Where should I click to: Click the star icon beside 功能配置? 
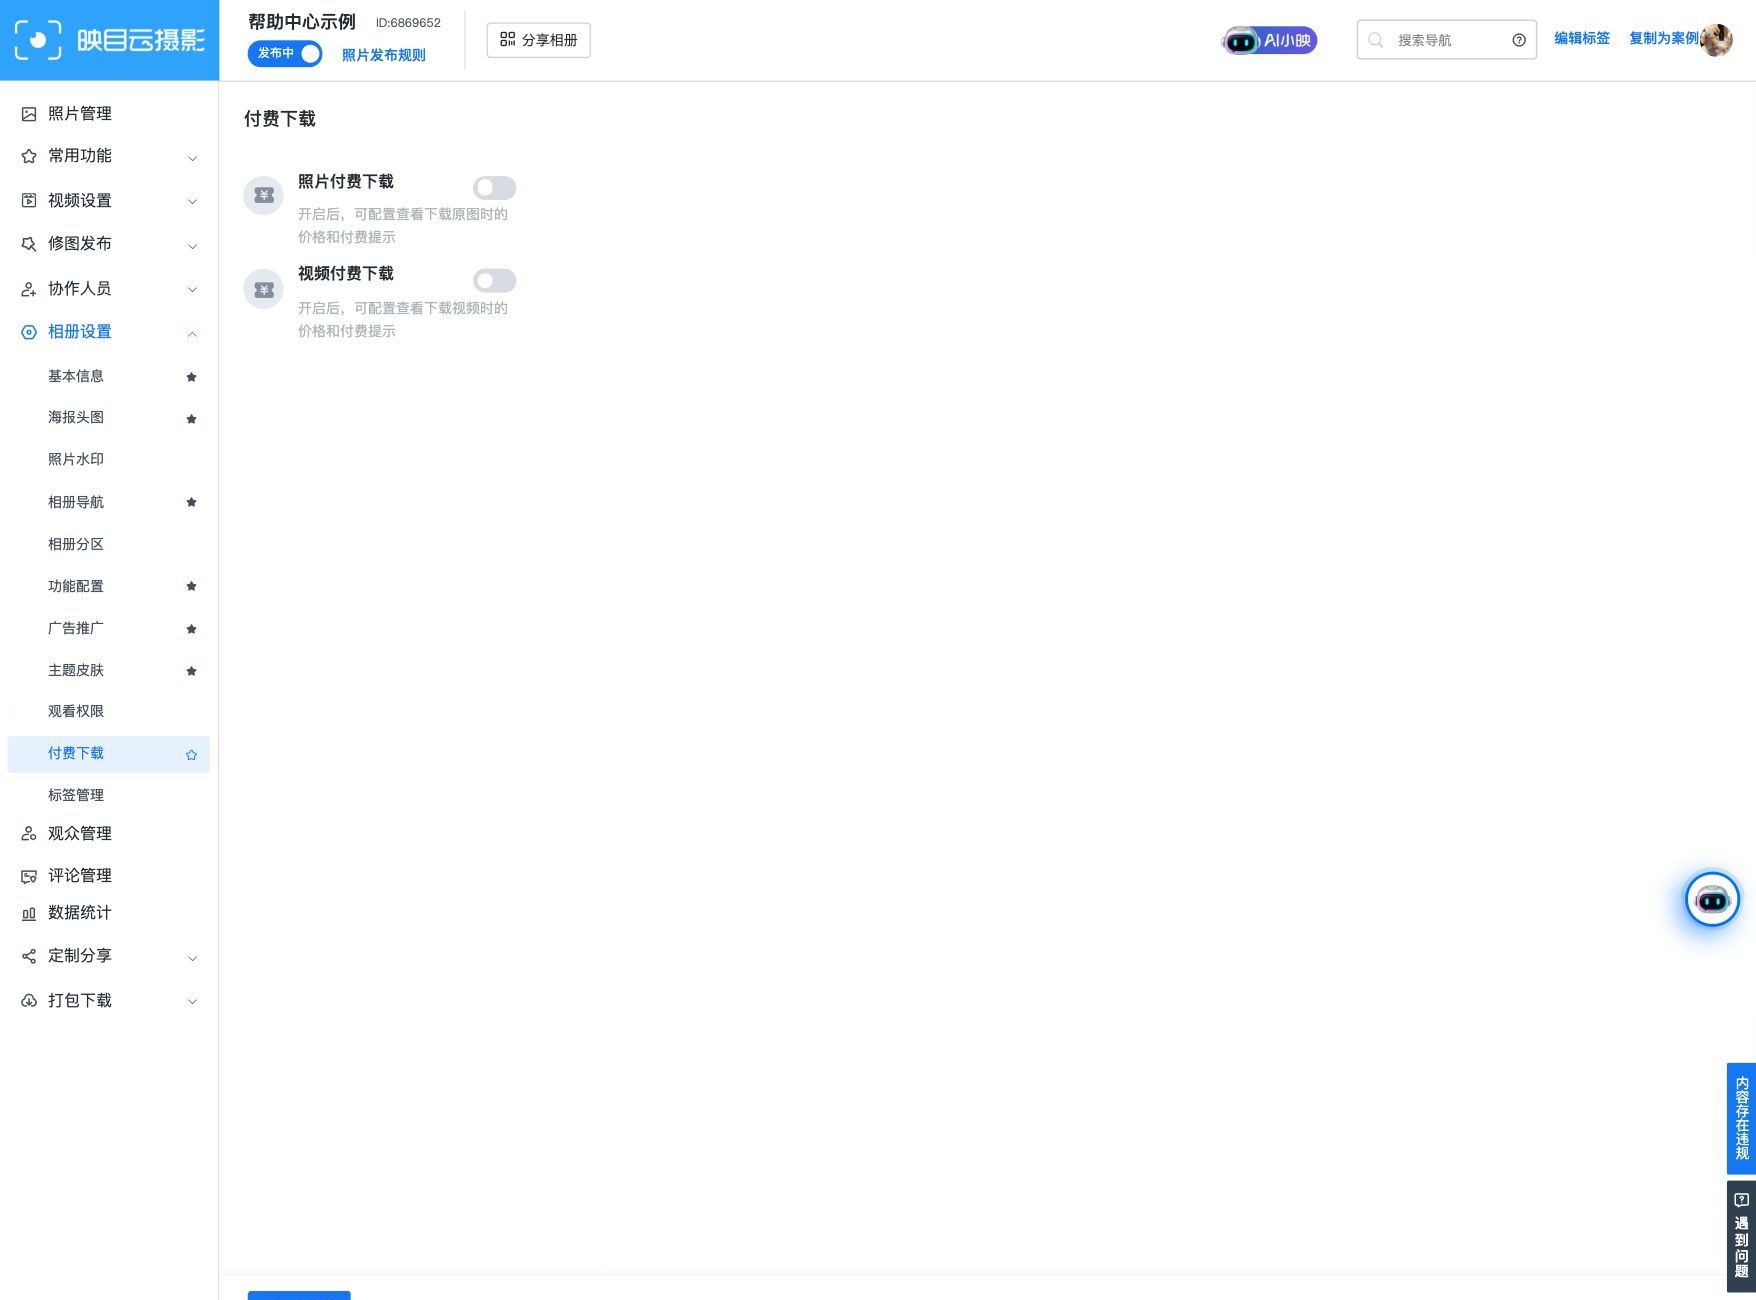click(191, 586)
